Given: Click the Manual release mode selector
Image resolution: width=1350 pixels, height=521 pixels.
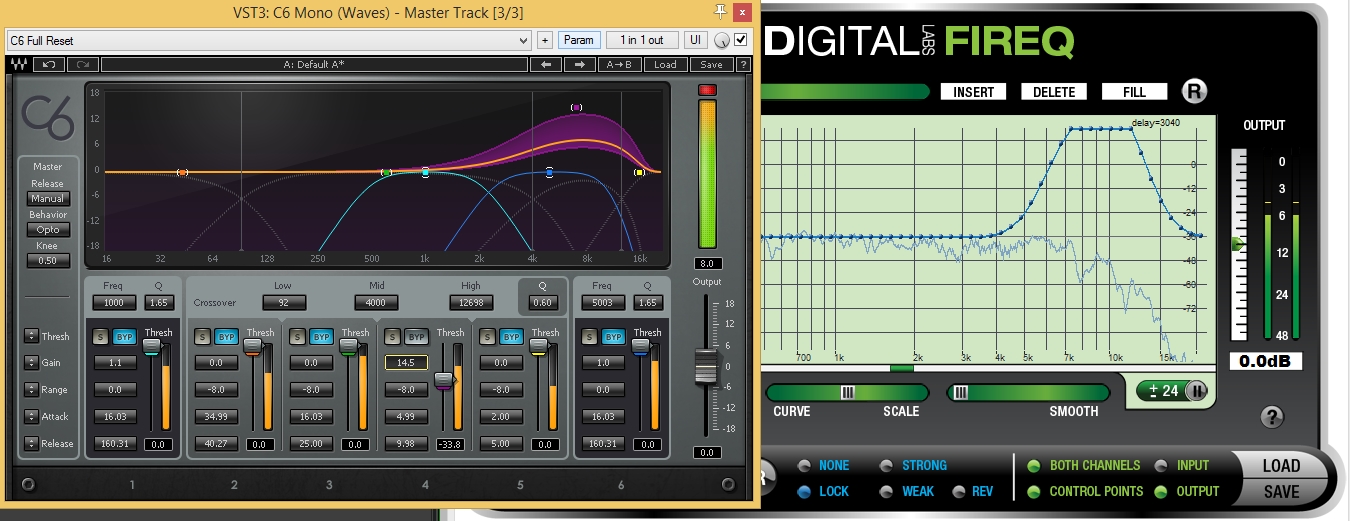Looking at the screenshot, I should (48, 199).
